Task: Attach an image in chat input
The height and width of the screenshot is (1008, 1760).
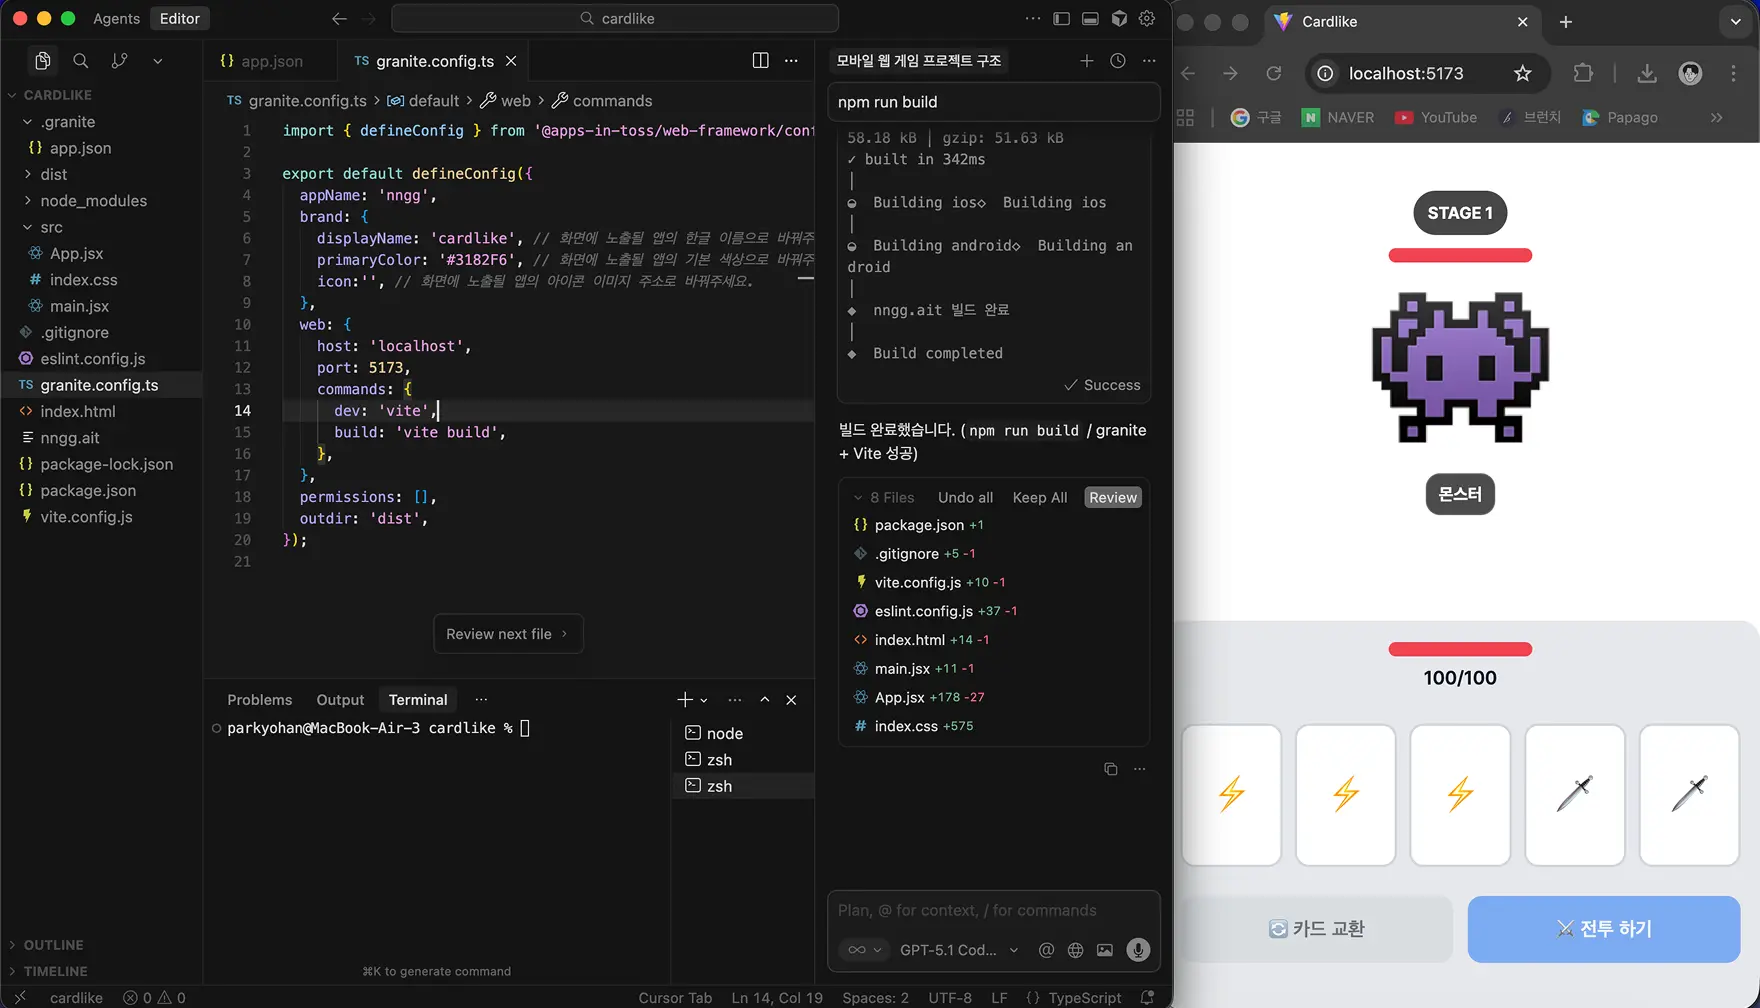Action: (x=1104, y=950)
